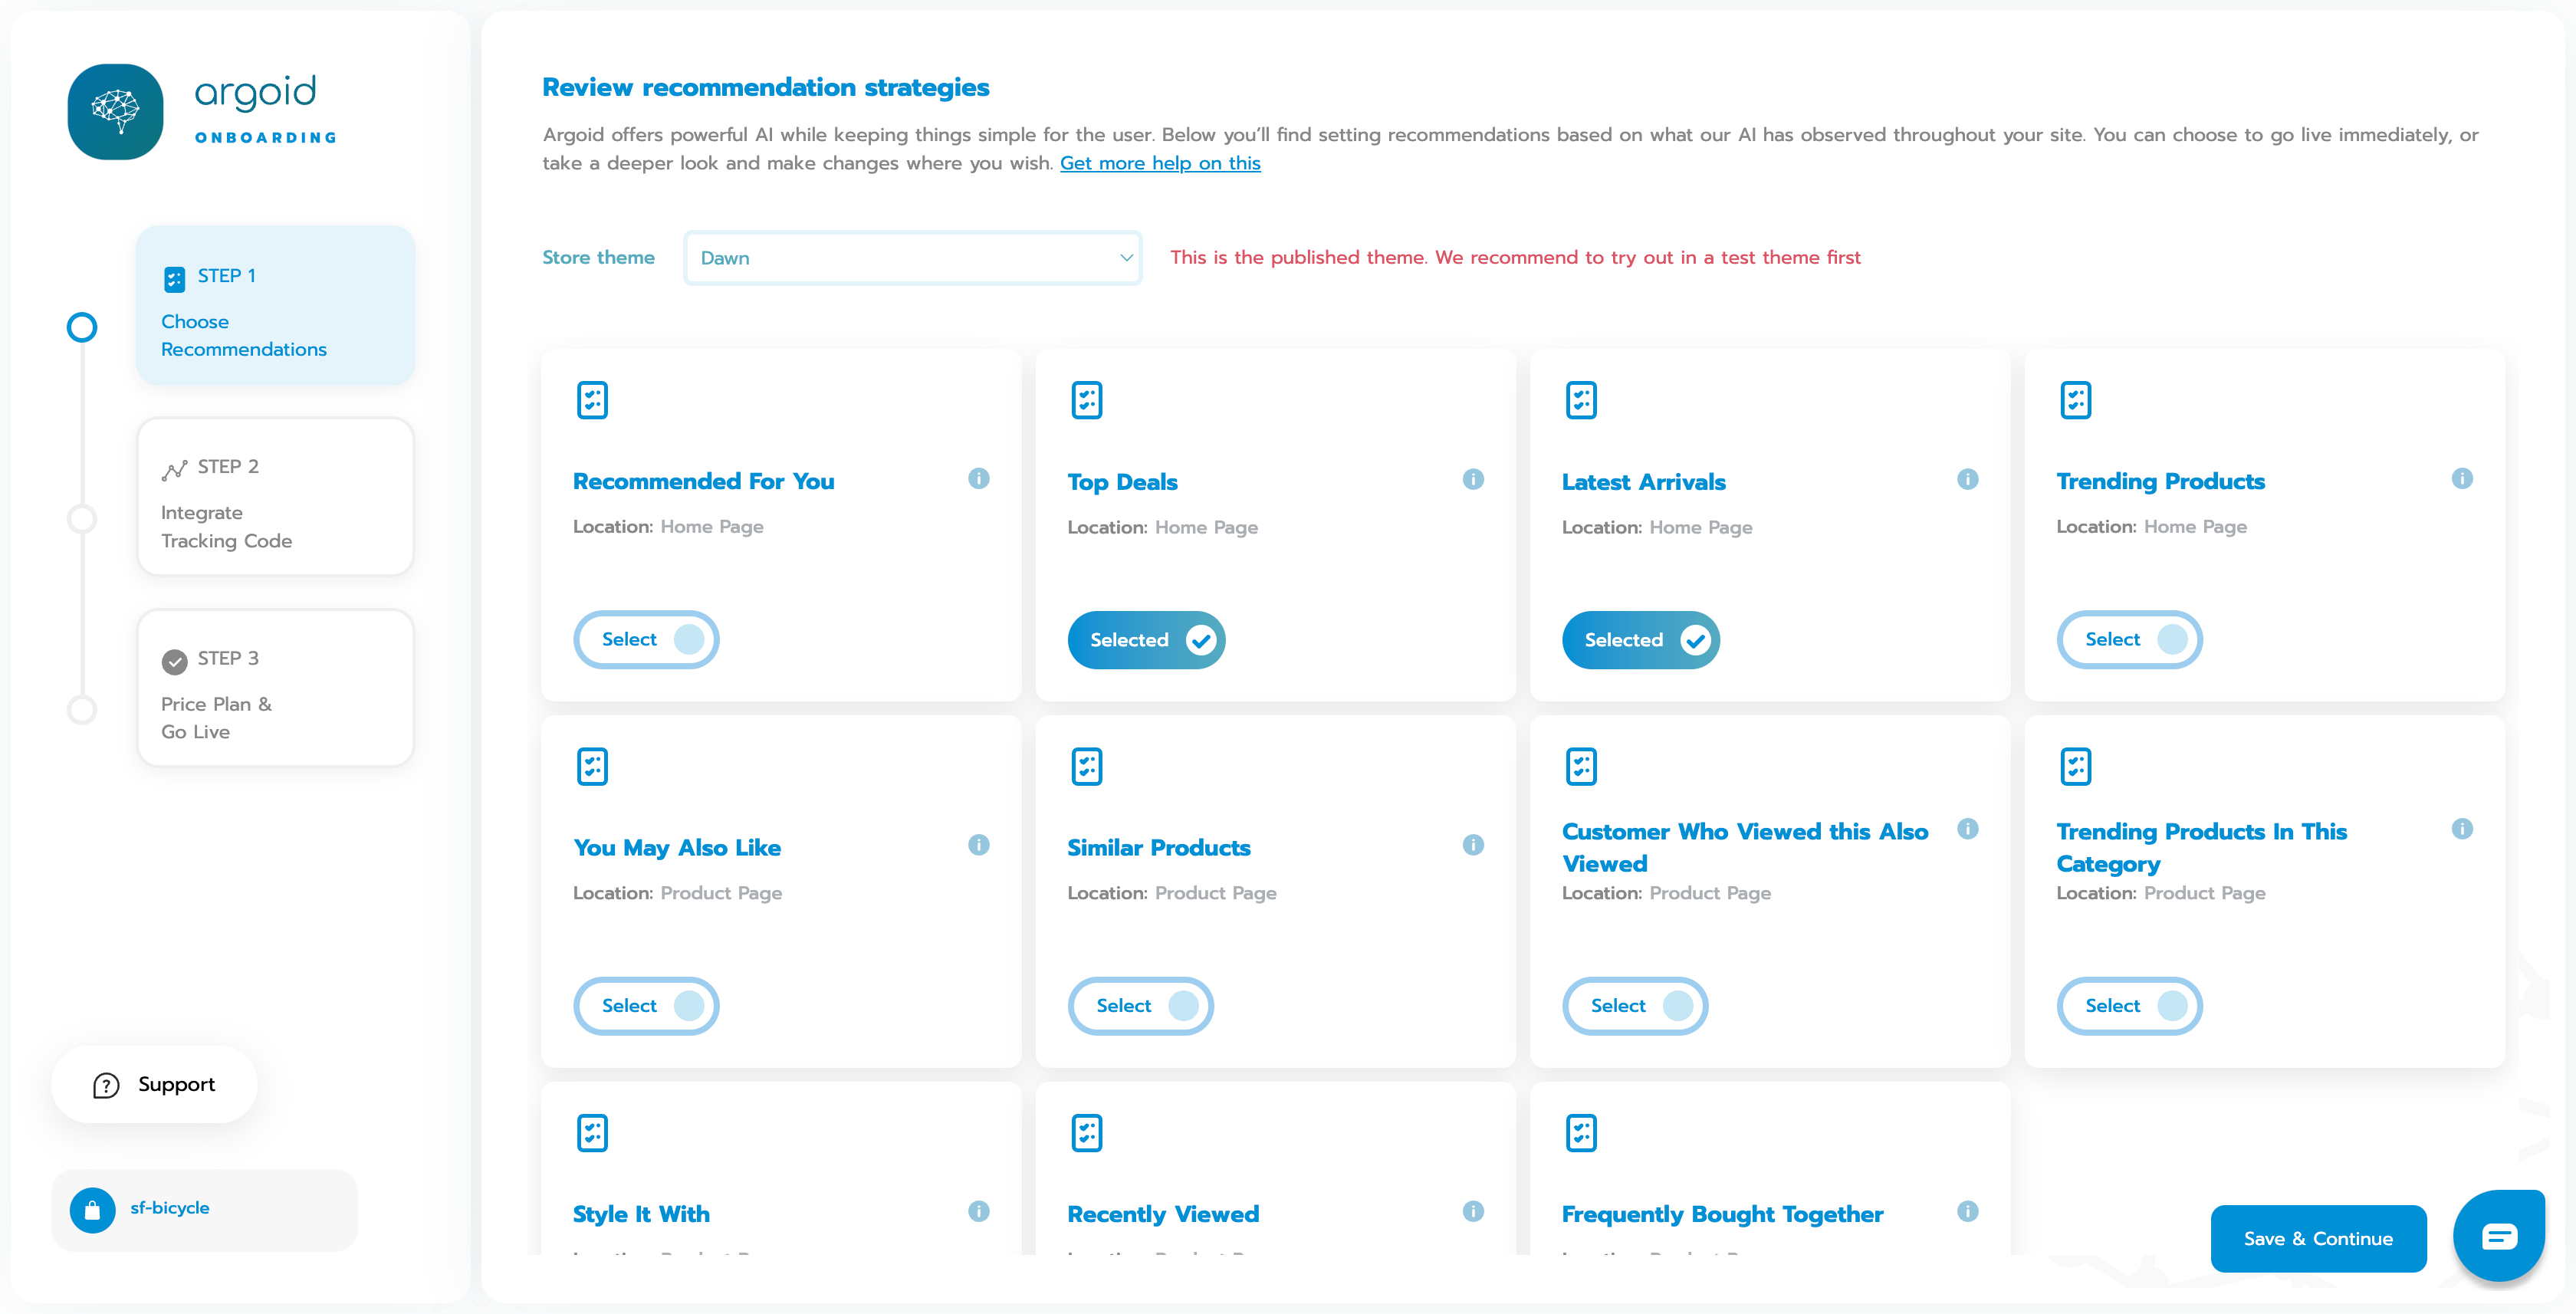Select Step 1 Choose Recommendations
This screenshot has width=2576, height=1314.
coord(275,305)
